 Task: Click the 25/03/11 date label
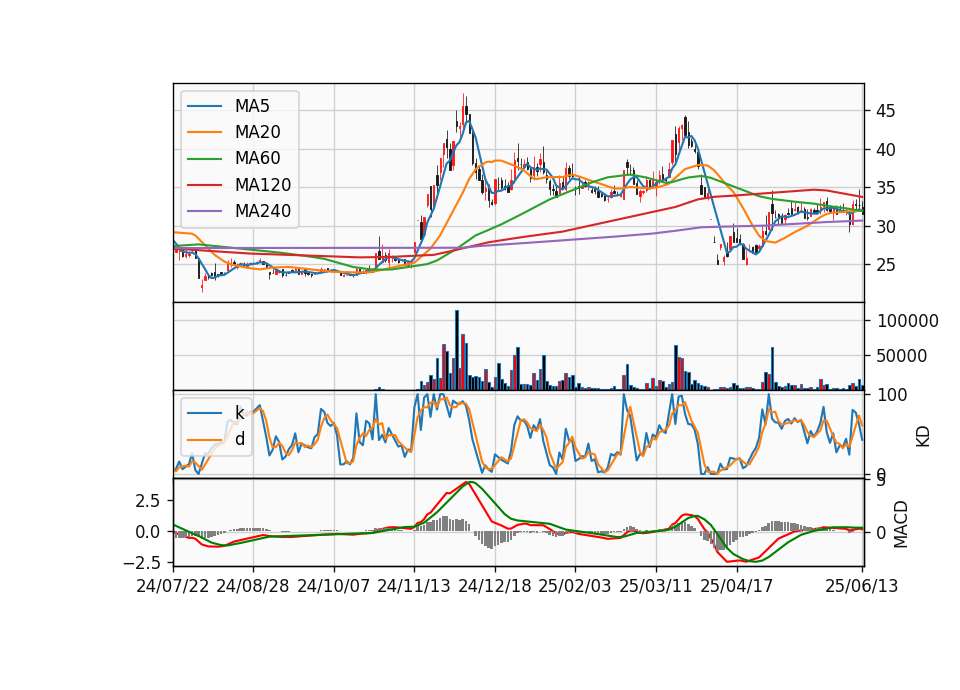[x=656, y=586]
